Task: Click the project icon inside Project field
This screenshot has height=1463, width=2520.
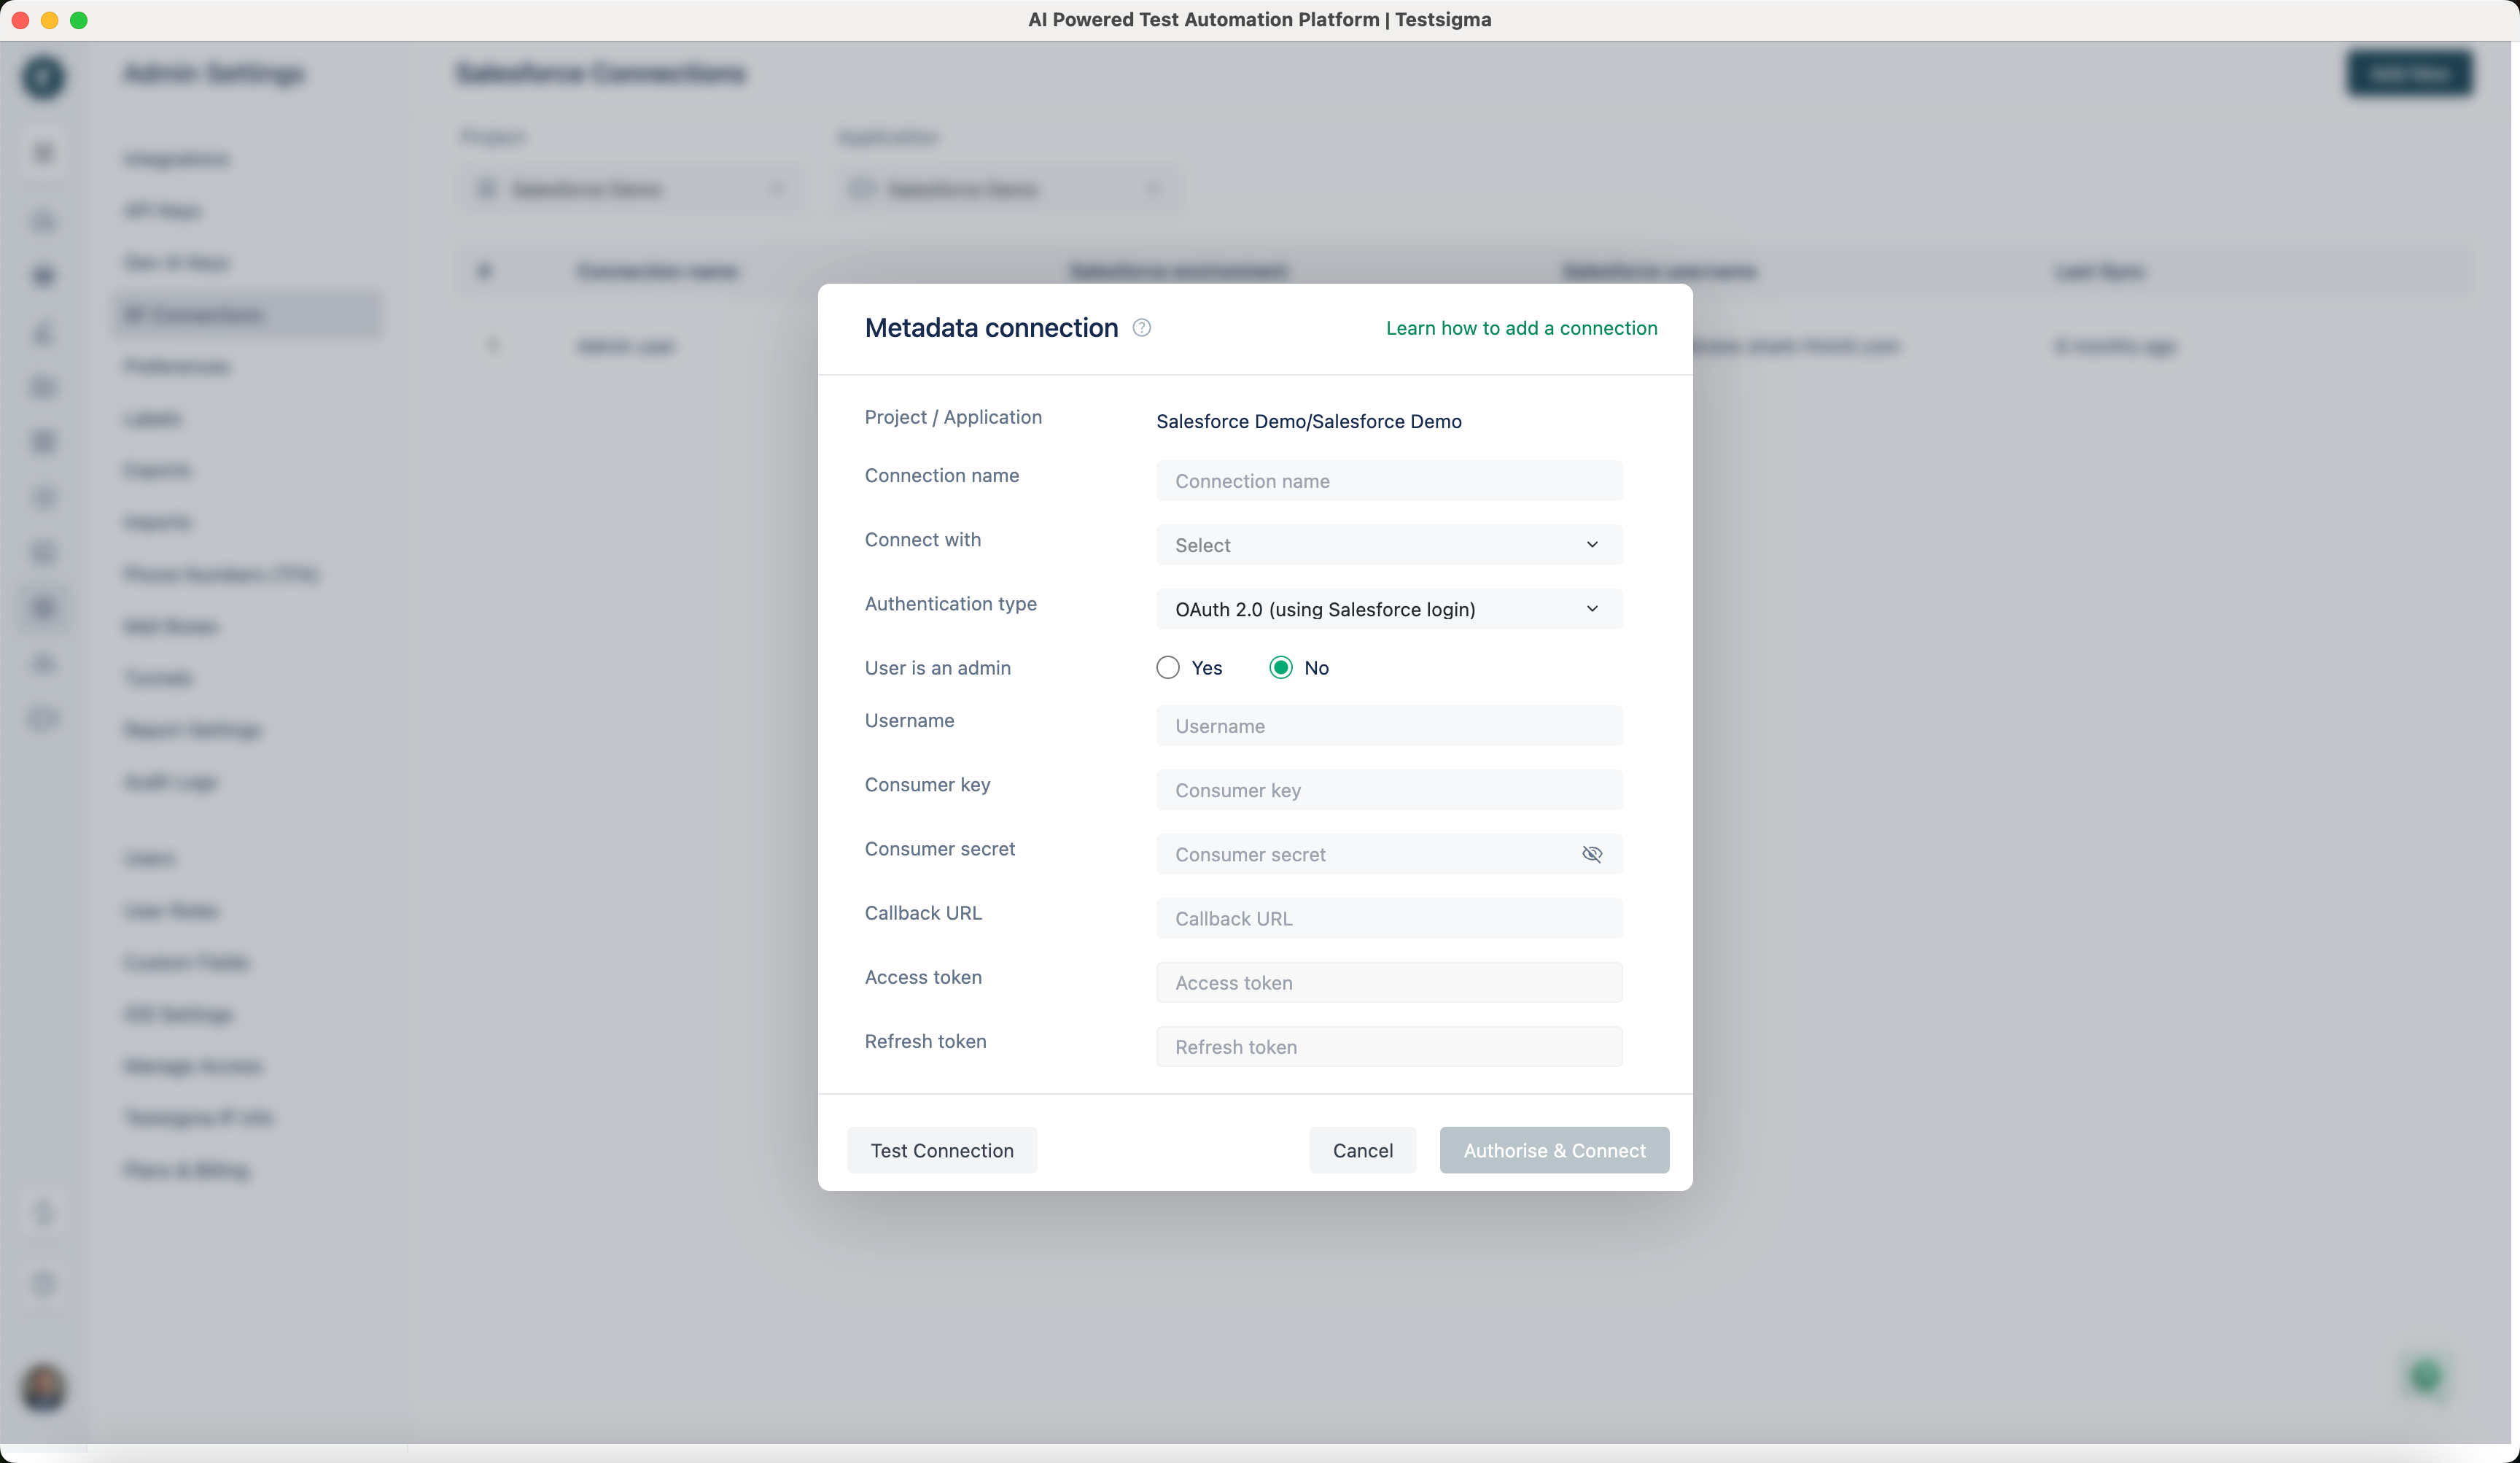Action: click(487, 189)
